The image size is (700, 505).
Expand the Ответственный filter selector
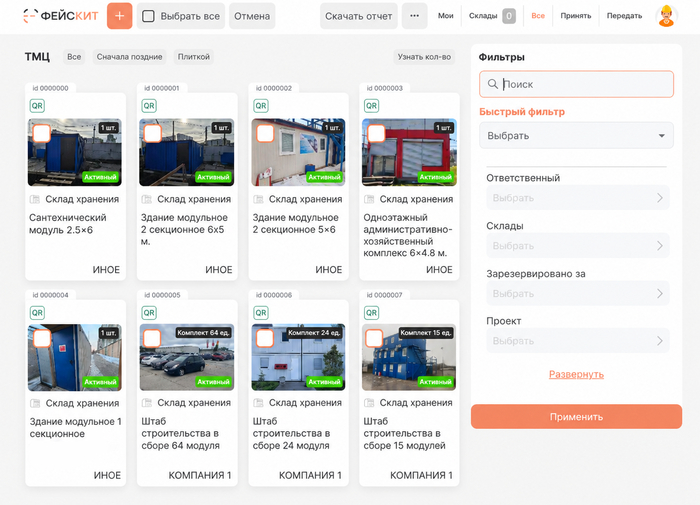(578, 197)
